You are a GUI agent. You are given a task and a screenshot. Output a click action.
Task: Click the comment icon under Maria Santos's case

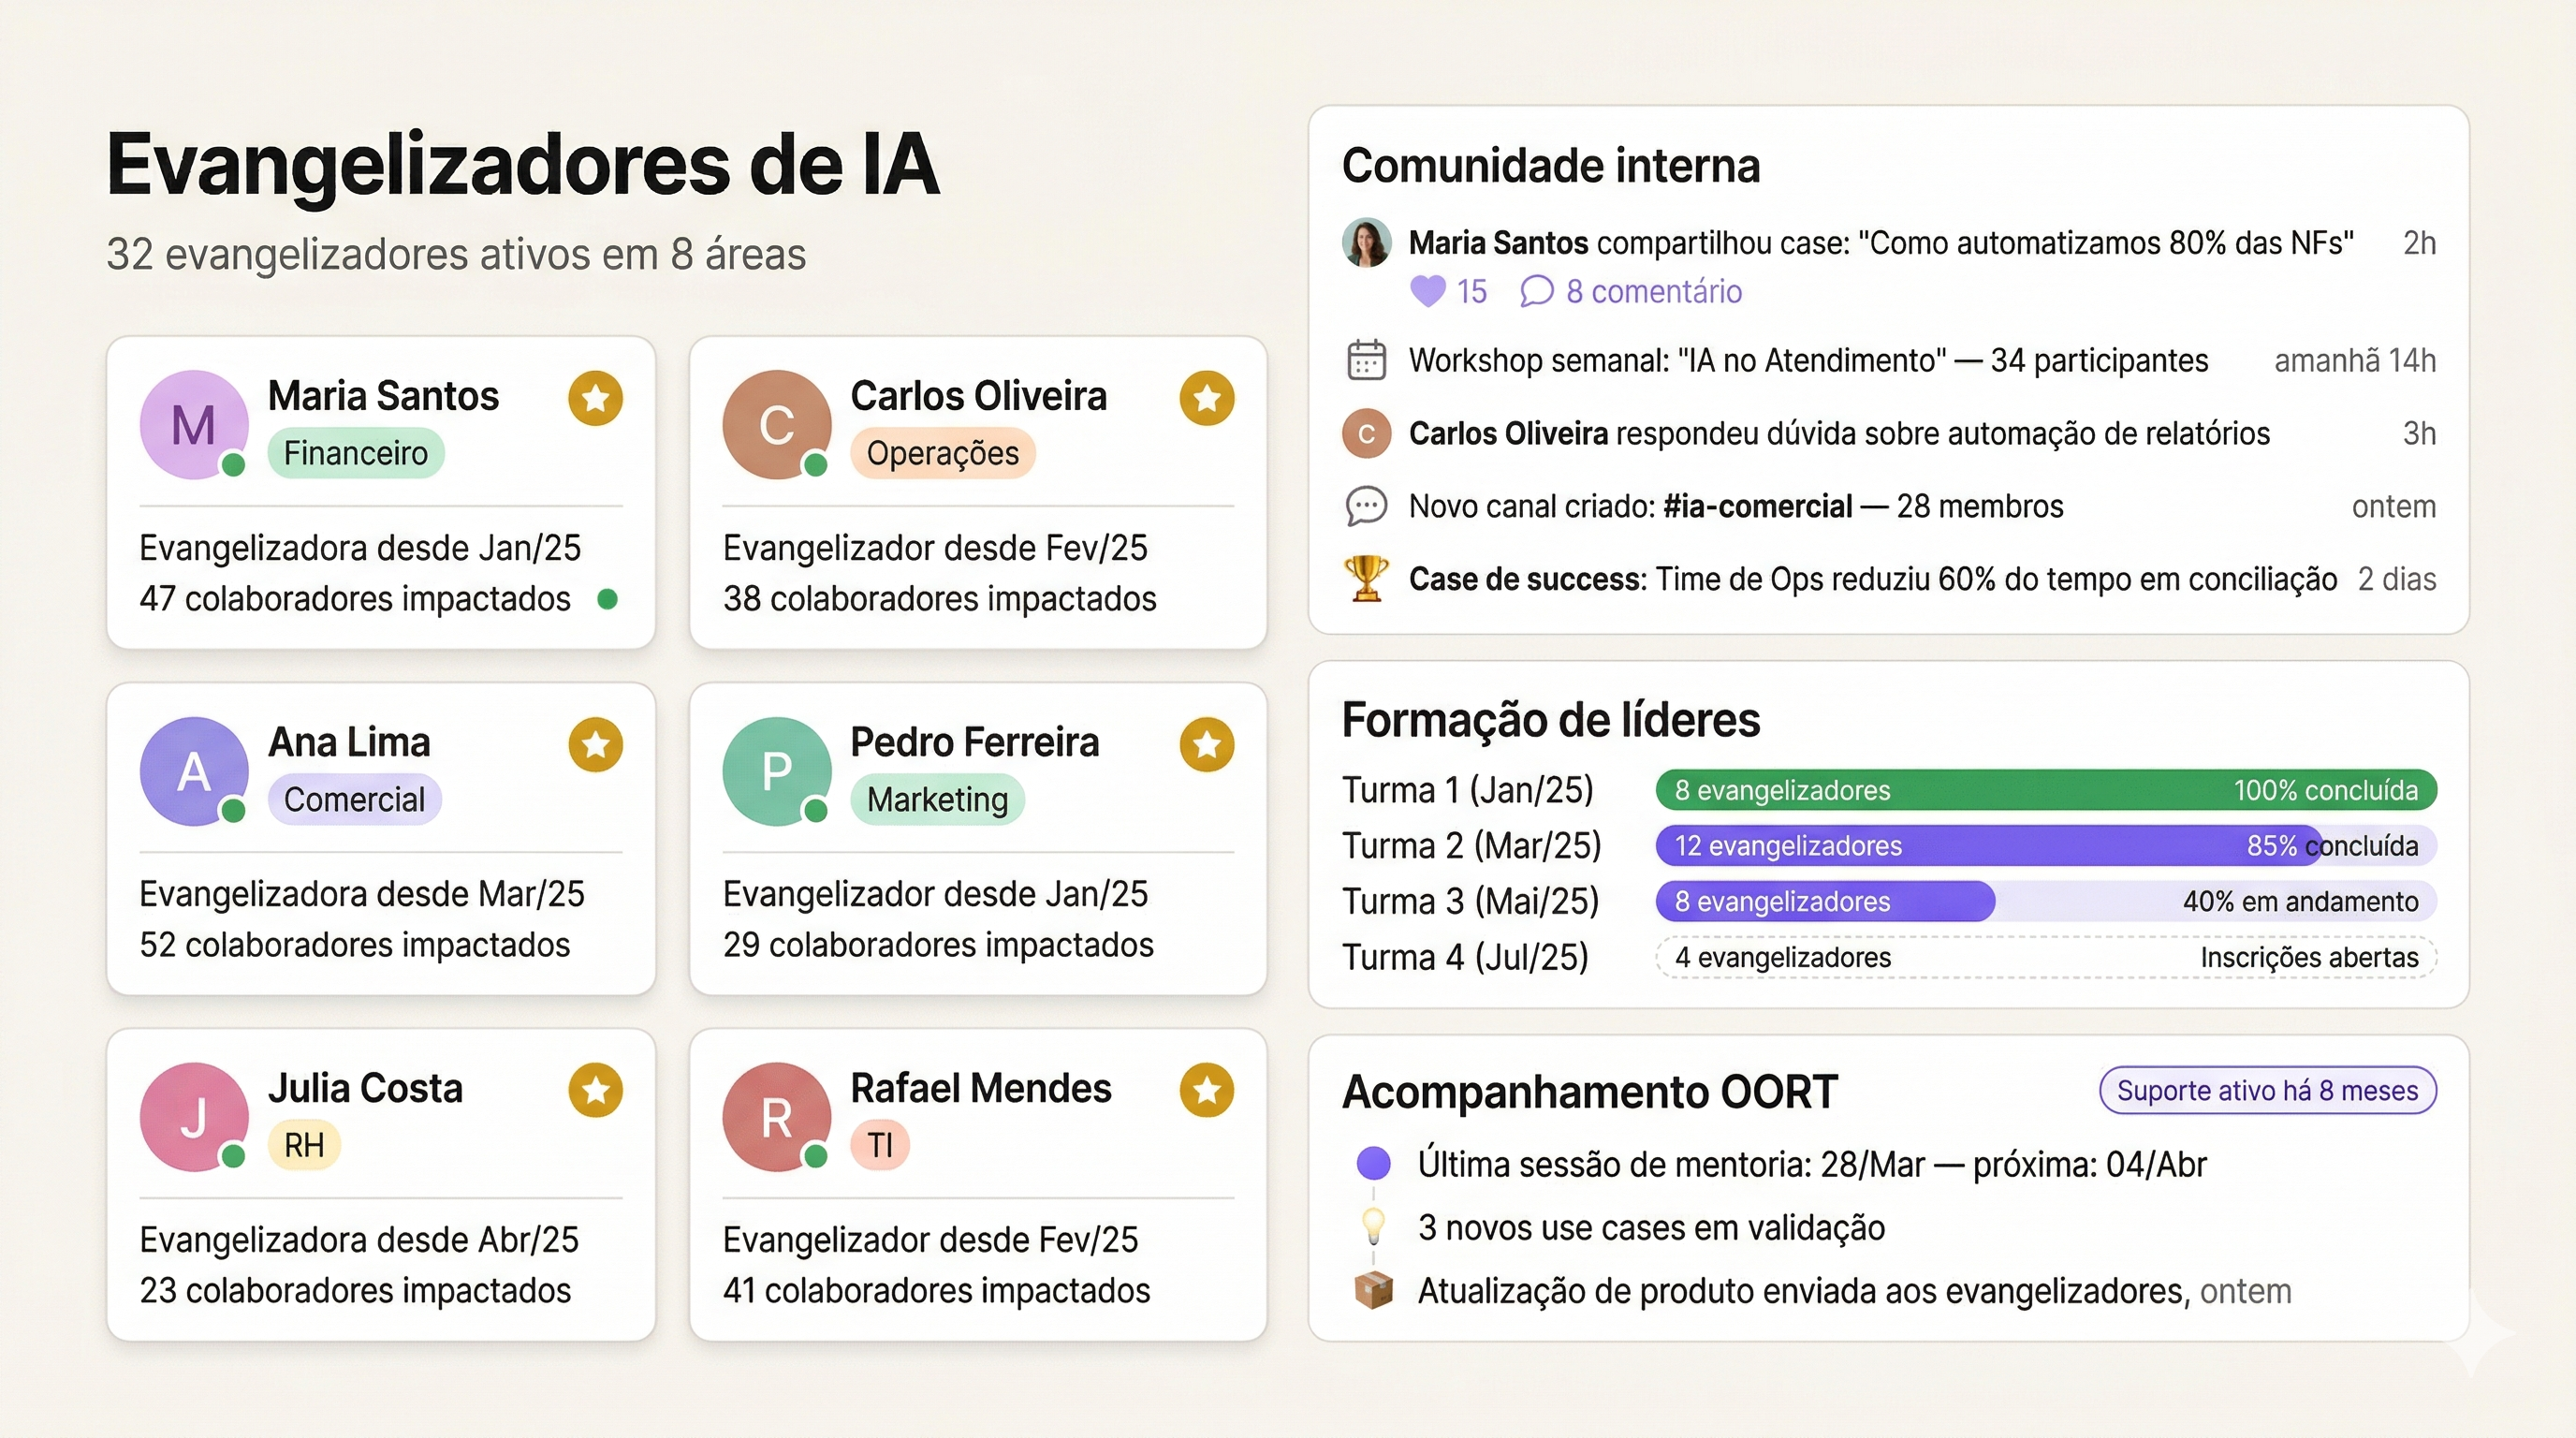pyautogui.click(x=1539, y=291)
